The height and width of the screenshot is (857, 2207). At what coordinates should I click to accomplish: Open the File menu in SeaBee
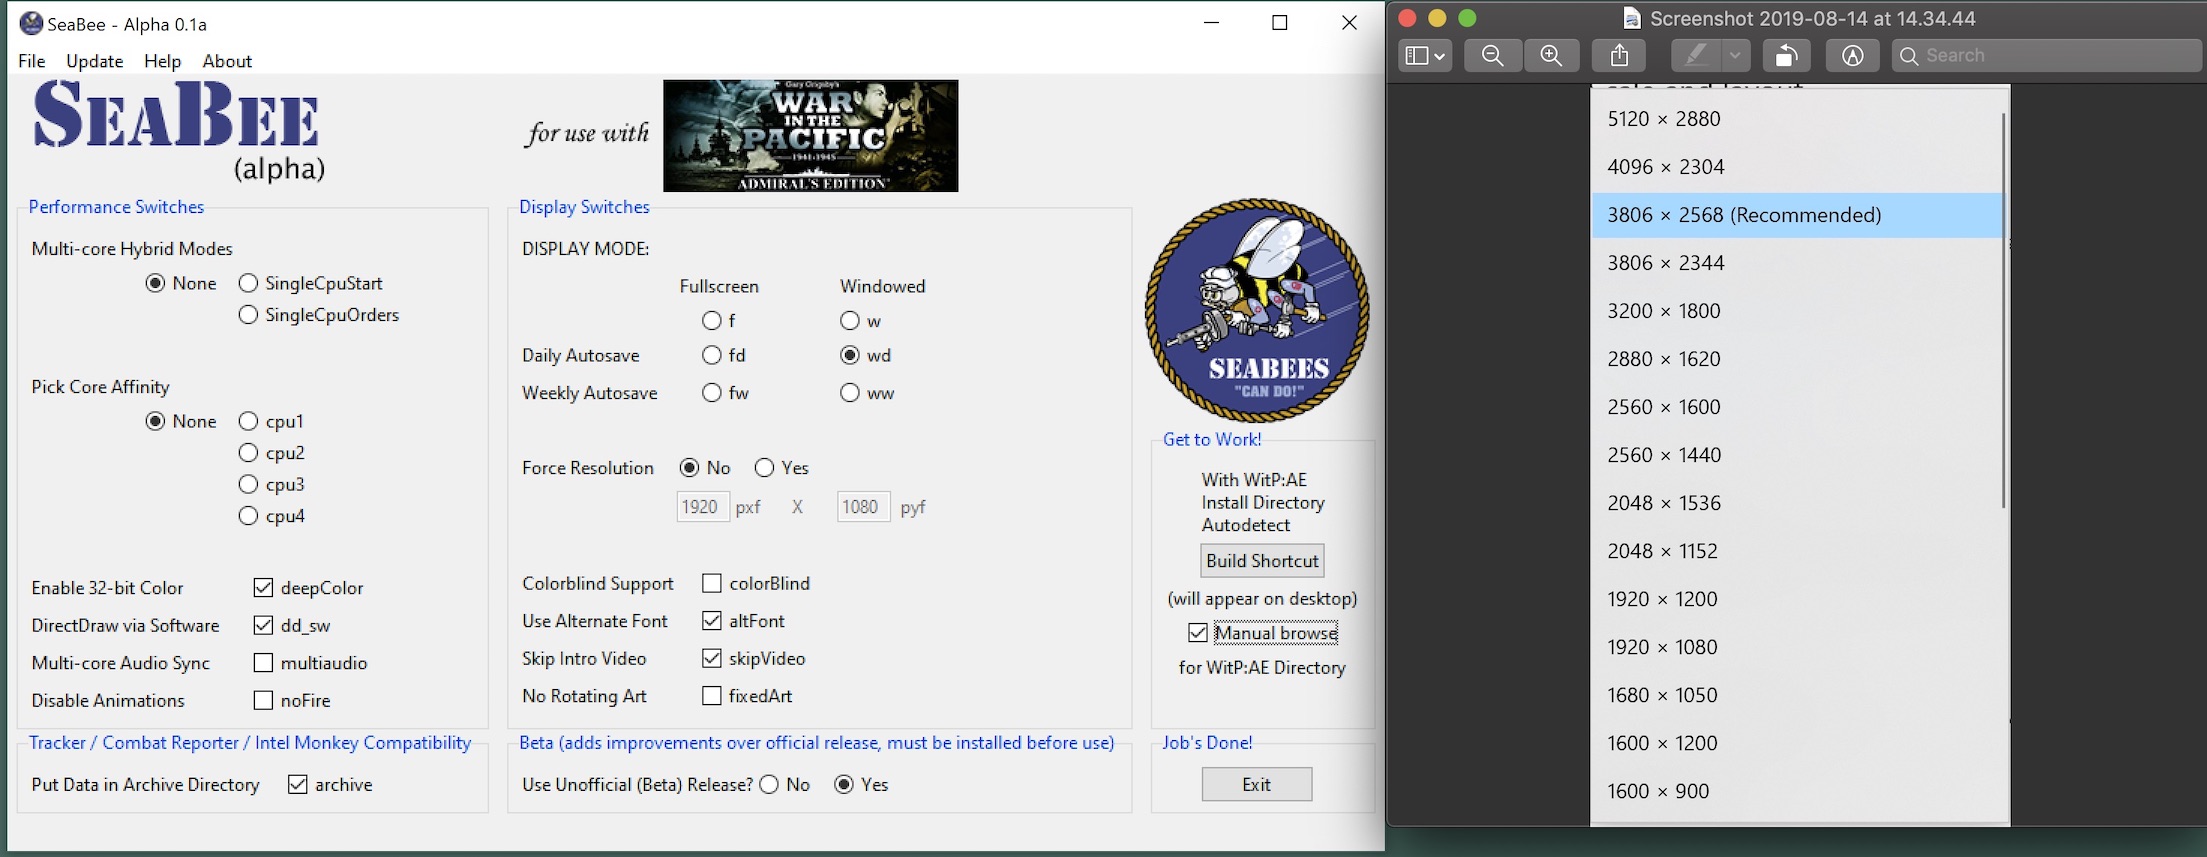point(32,61)
